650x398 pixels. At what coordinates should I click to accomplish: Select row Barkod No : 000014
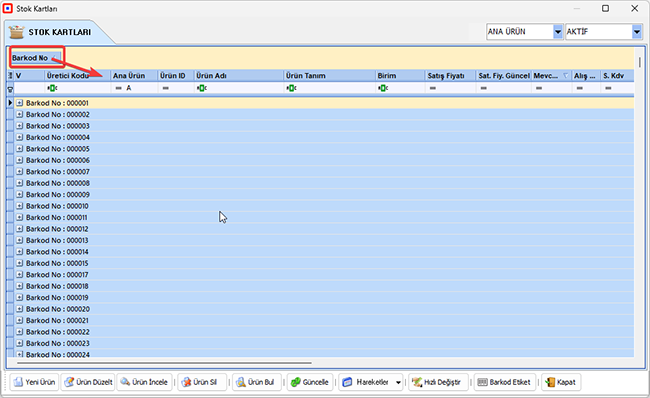click(324, 252)
